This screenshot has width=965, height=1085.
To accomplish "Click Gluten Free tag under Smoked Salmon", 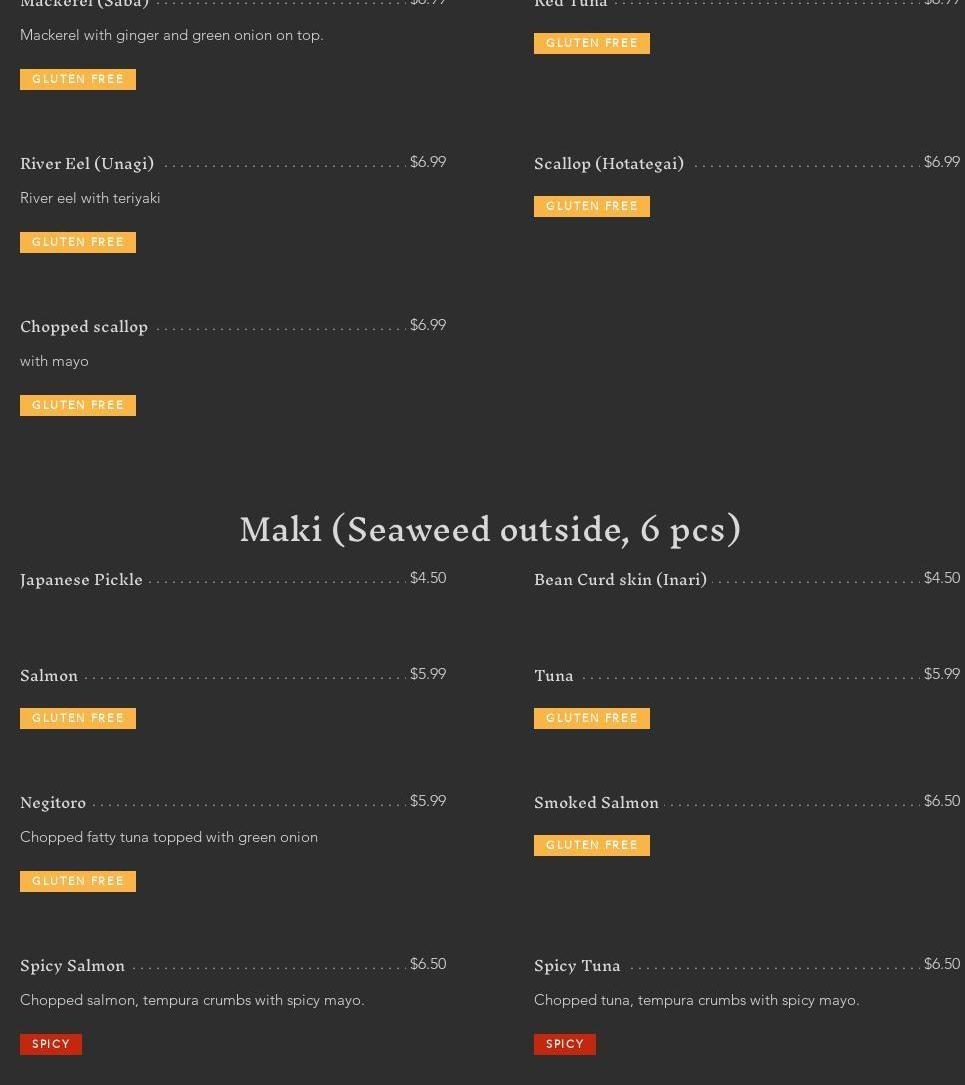I will pos(592,845).
